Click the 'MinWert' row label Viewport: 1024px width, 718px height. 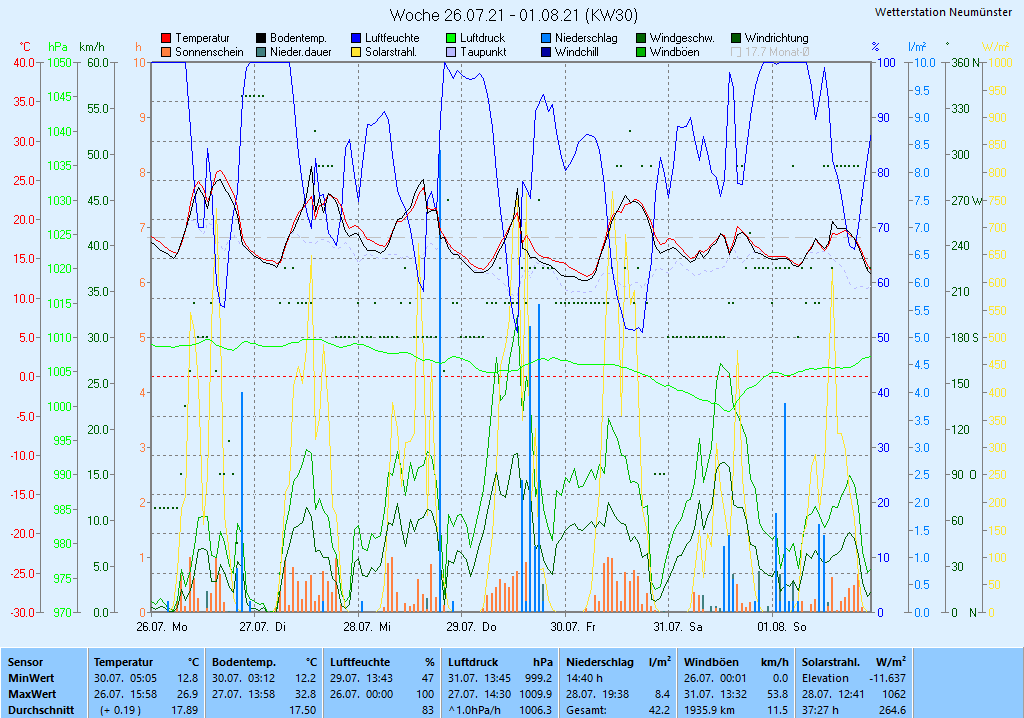[x=31, y=679]
